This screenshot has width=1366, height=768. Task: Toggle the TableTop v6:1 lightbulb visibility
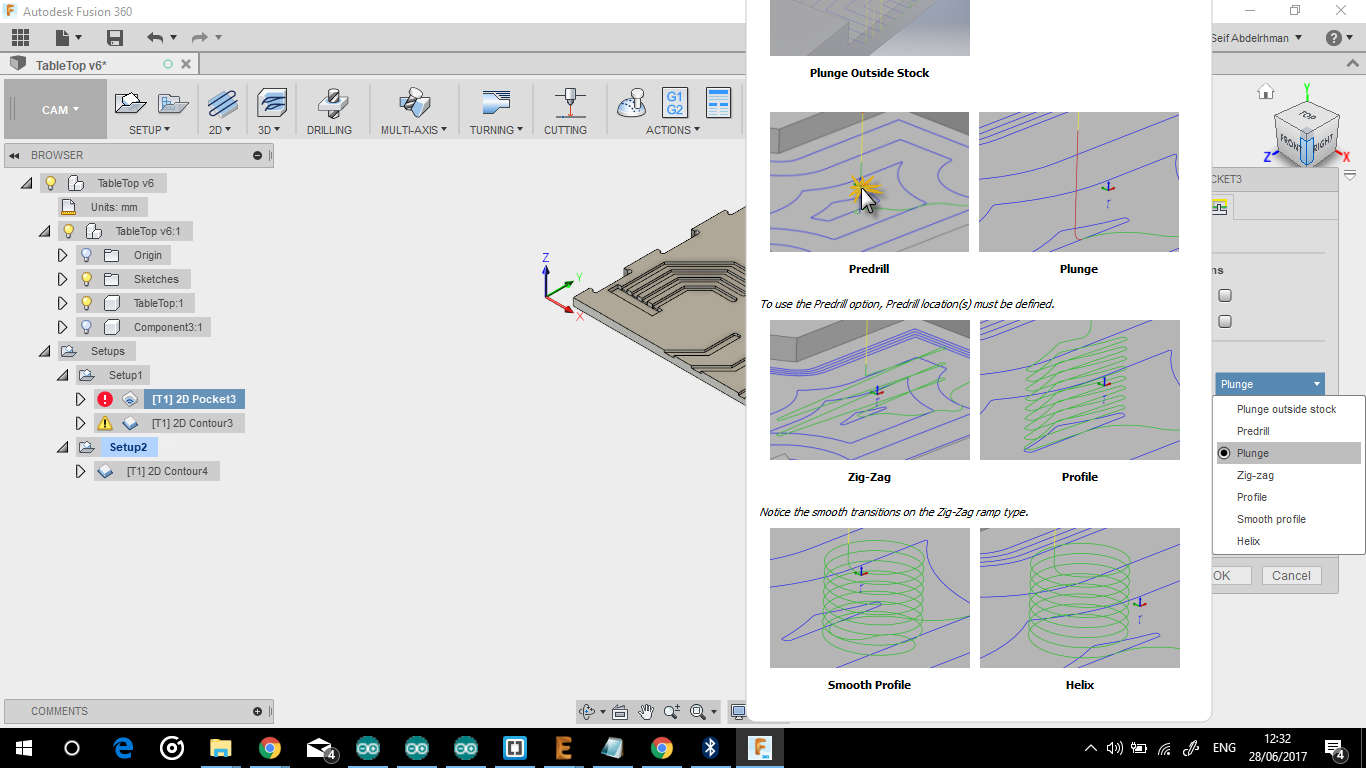pos(68,231)
